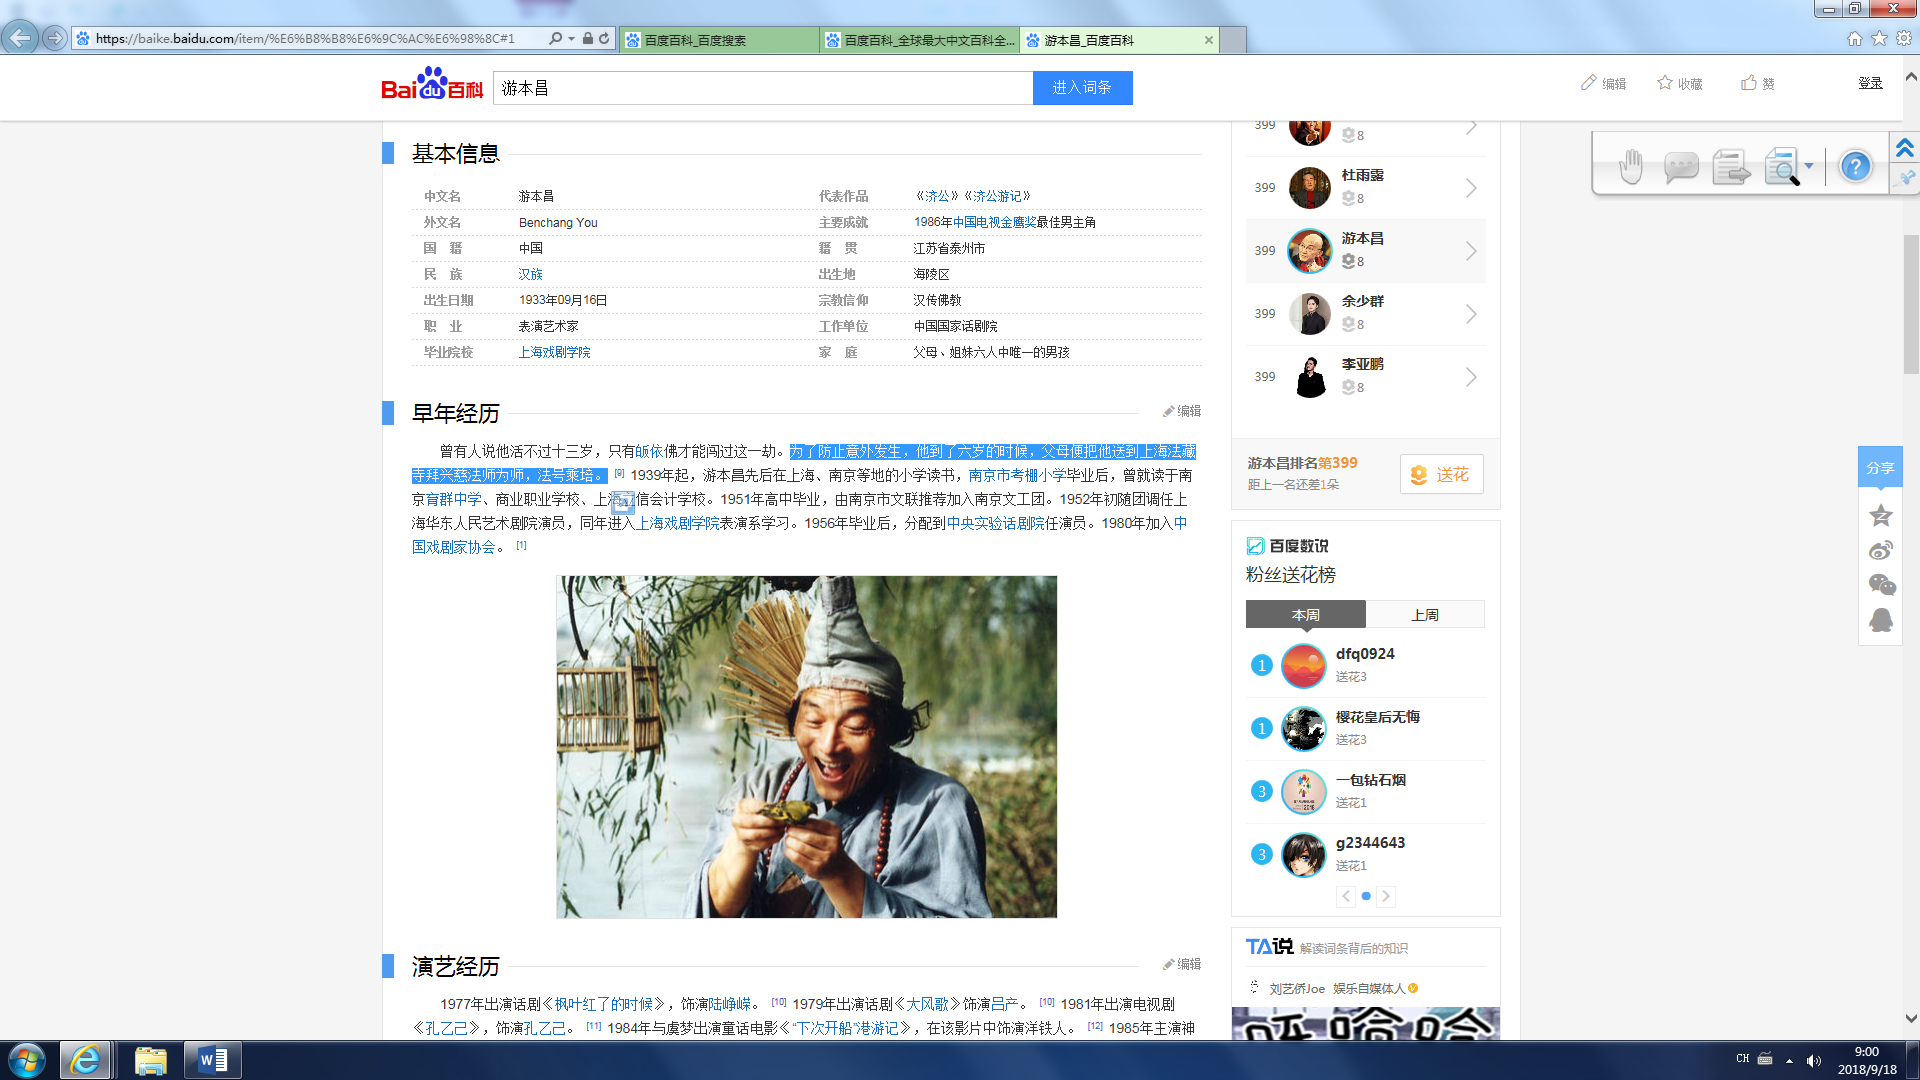Click the Weibo share icon in sidebar
The width and height of the screenshot is (1920, 1080).
[x=1880, y=551]
